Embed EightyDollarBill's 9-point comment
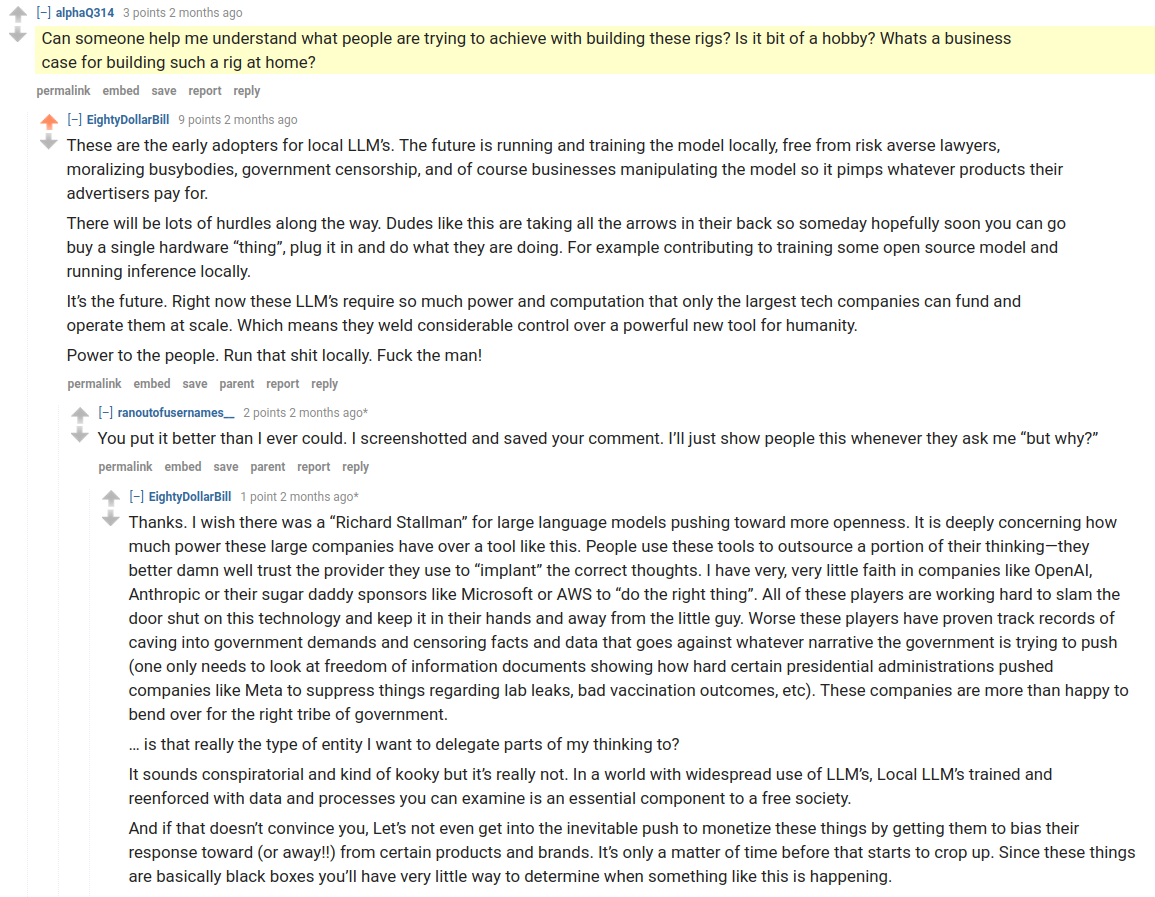1155x897 pixels. tap(152, 384)
